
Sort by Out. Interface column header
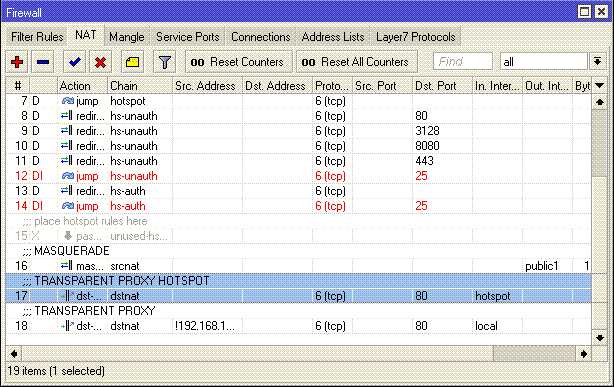547,86
